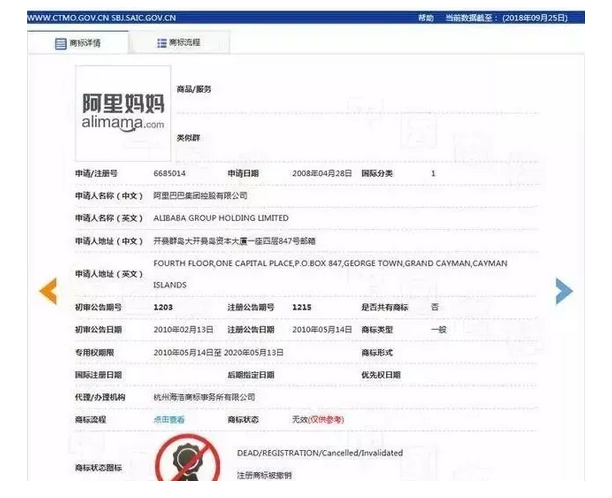Select registration number 6685014

coord(169,173)
